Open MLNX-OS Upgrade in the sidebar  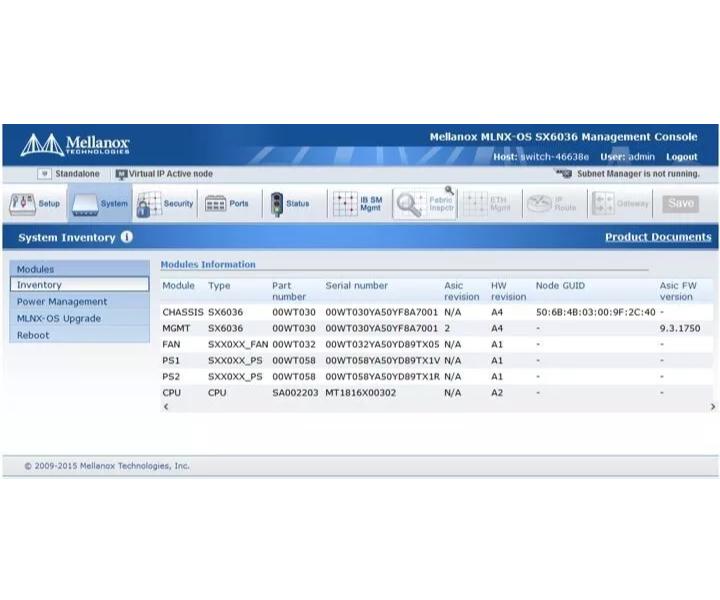coord(79,318)
